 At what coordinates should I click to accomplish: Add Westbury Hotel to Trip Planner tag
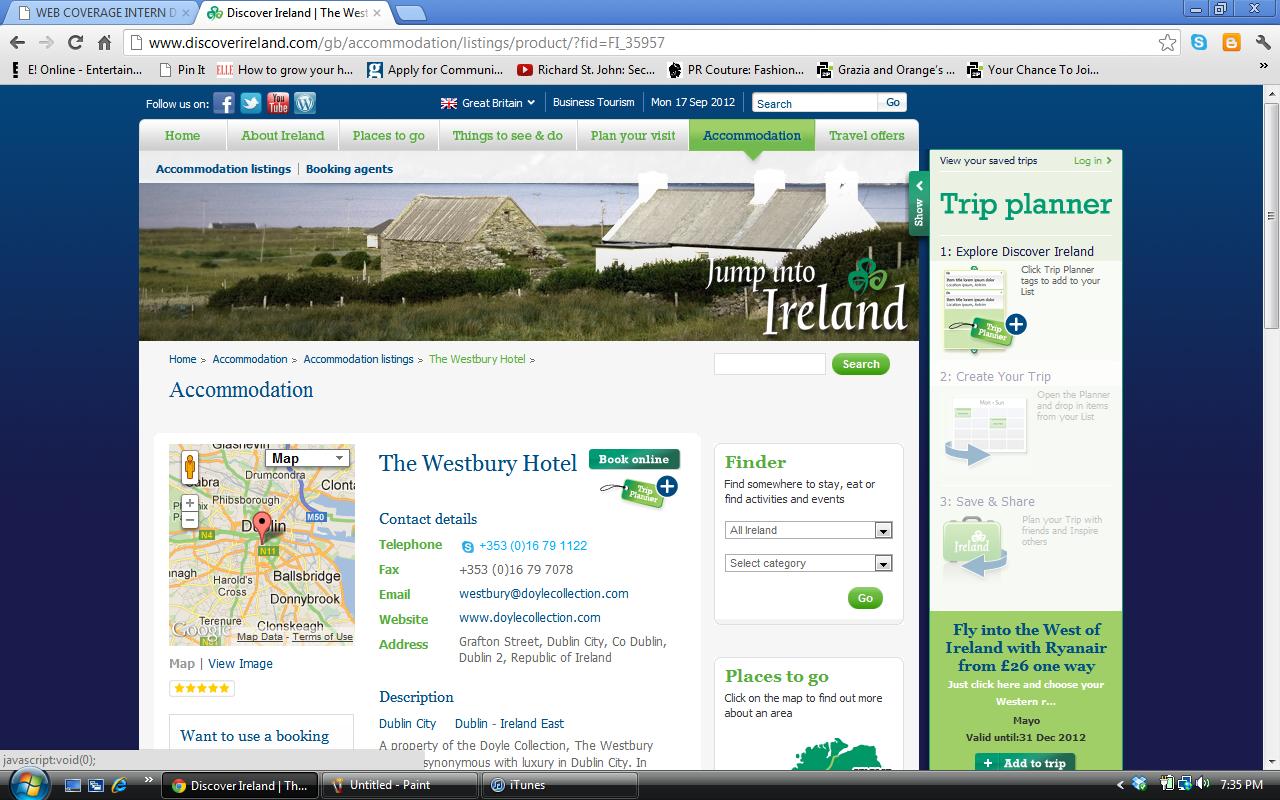[640, 490]
